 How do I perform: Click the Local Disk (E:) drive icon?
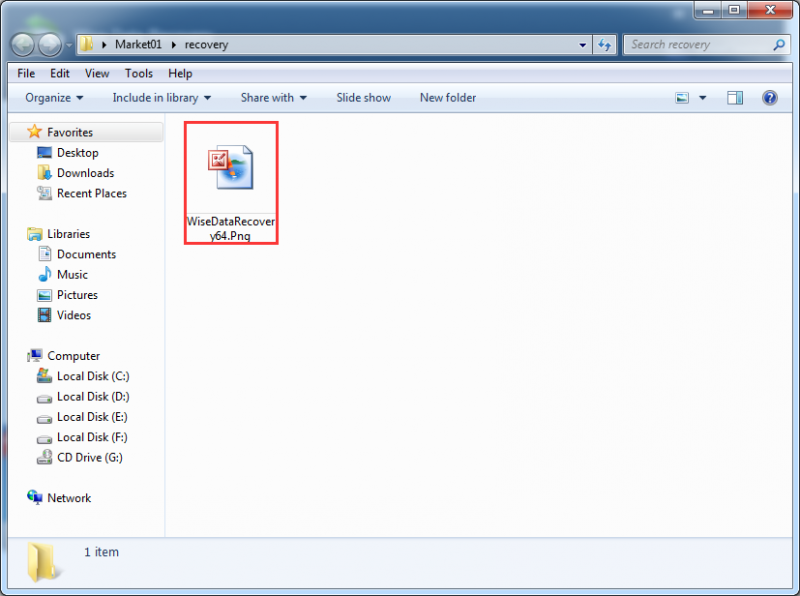click(x=44, y=419)
